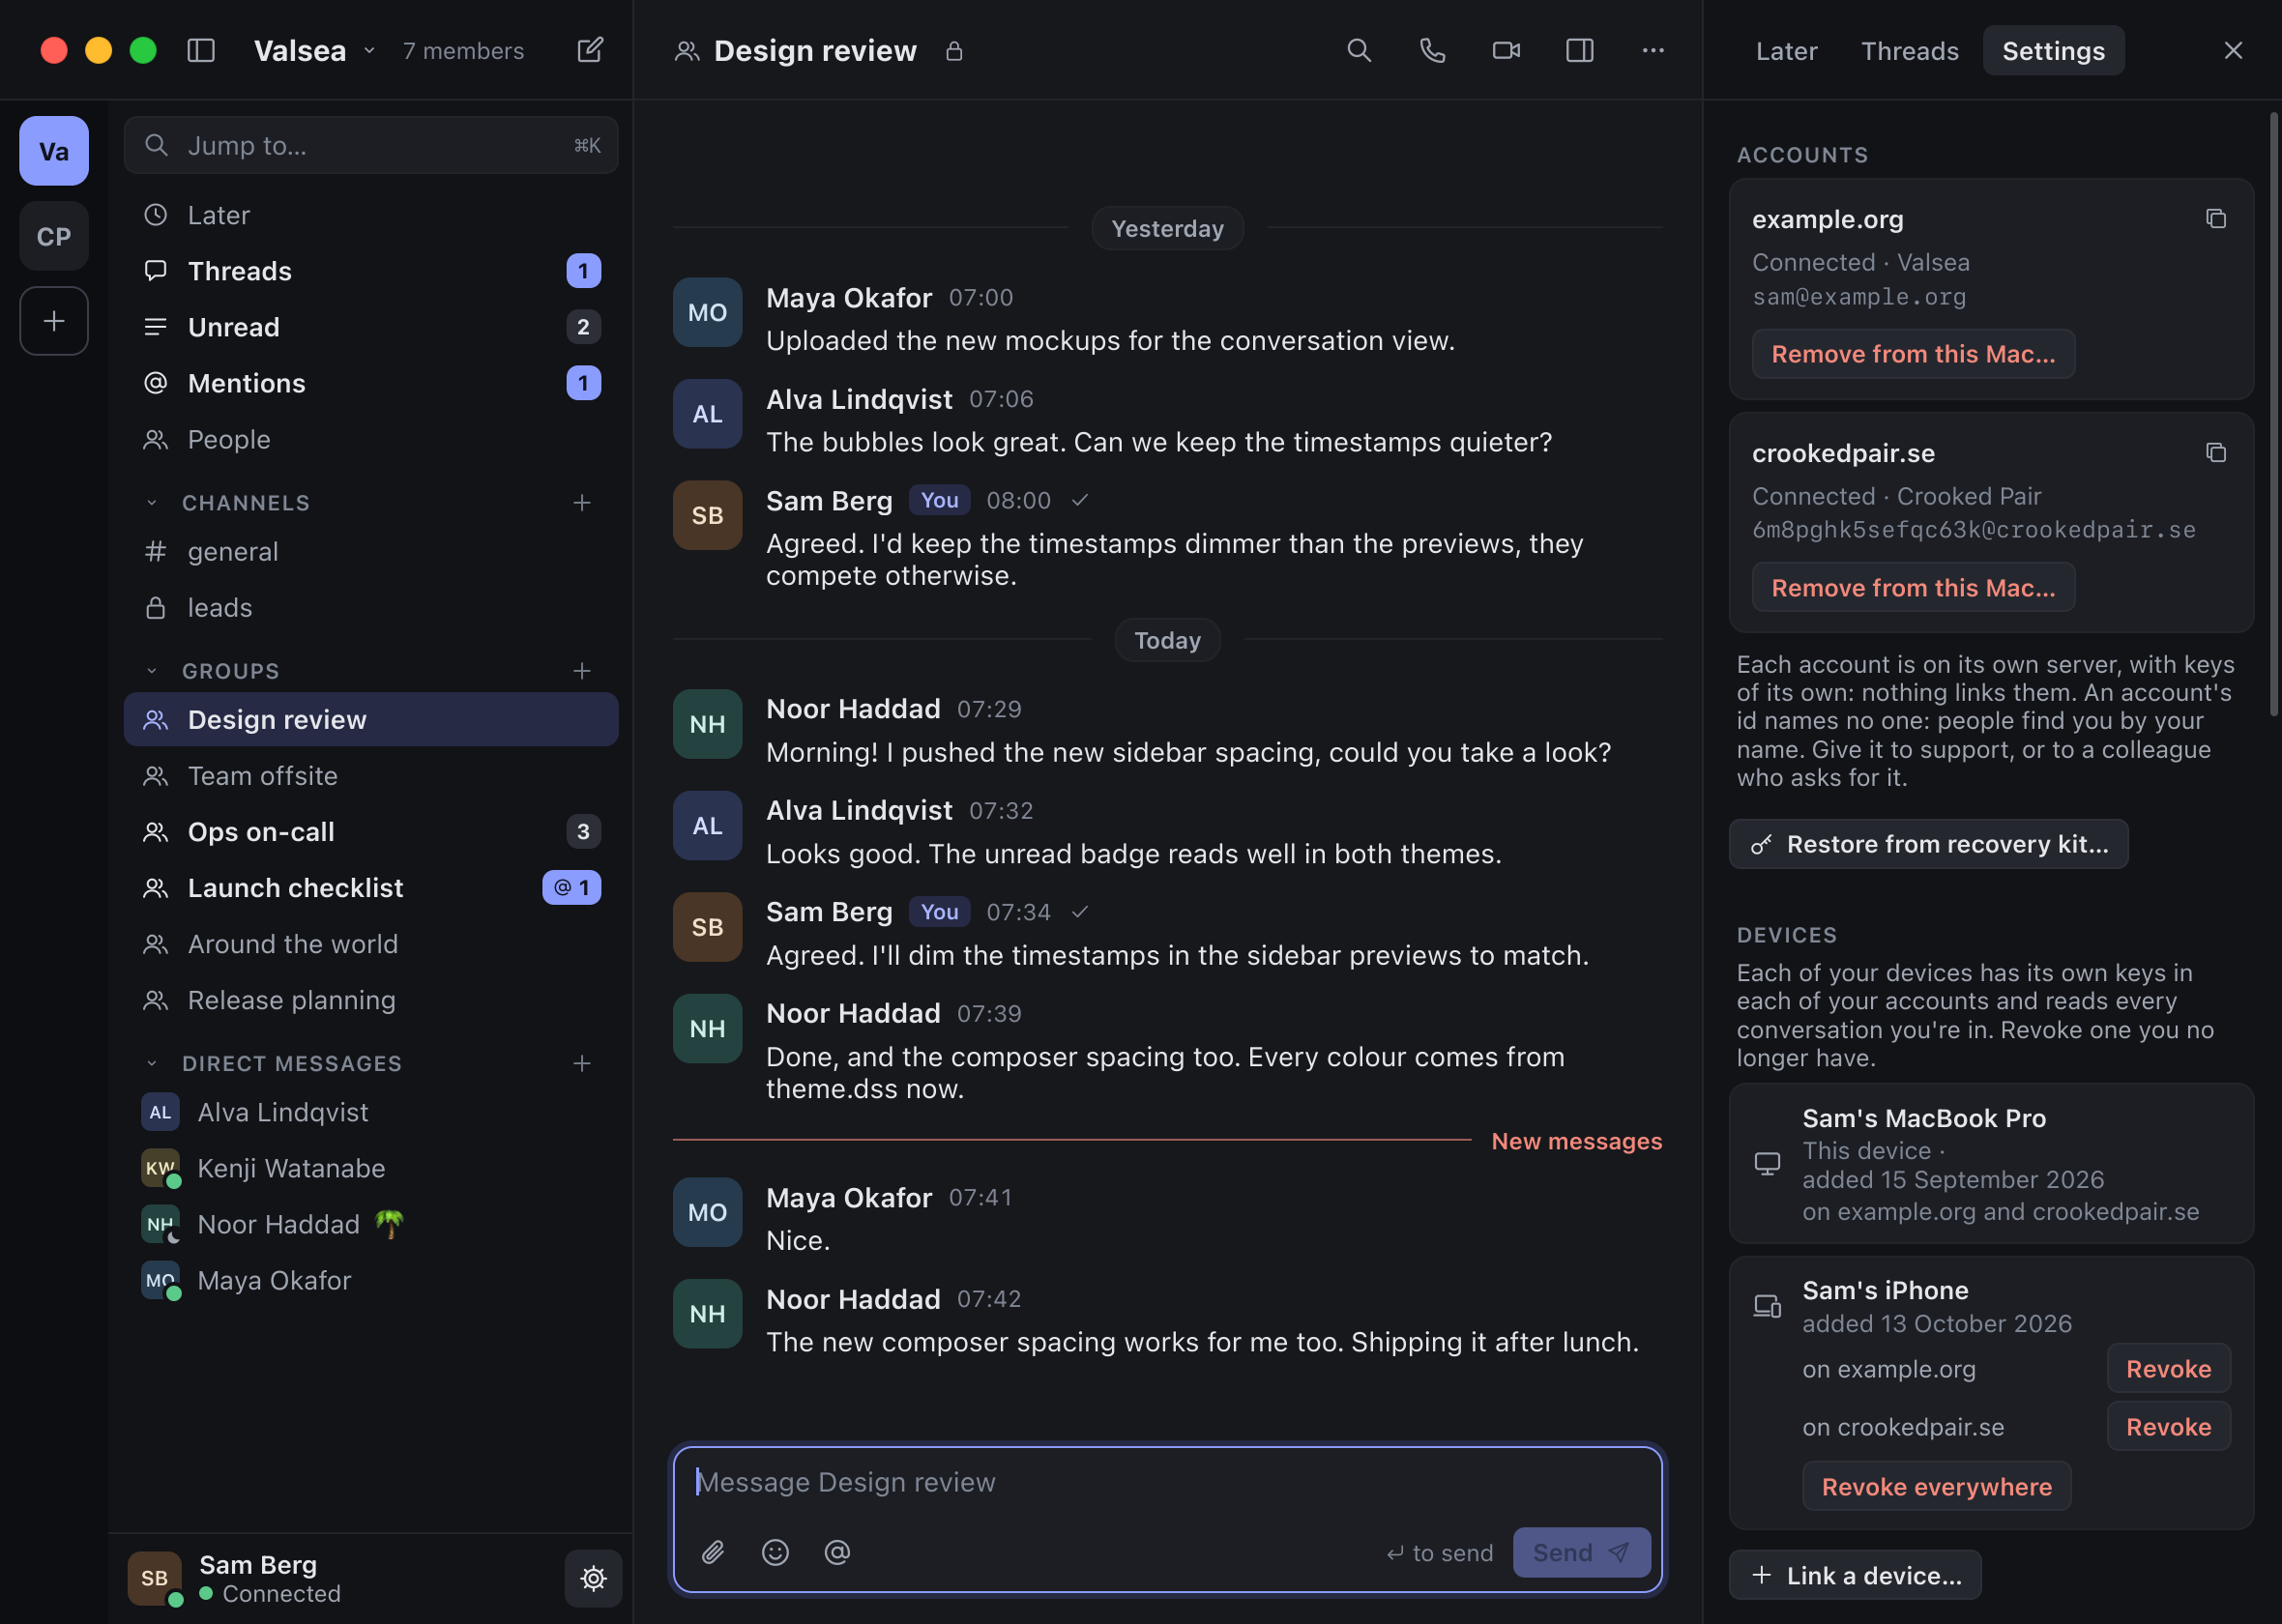Open direct message with Alva Lindqvist
This screenshot has width=2282, height=1624.
[x=371, y=1112]
